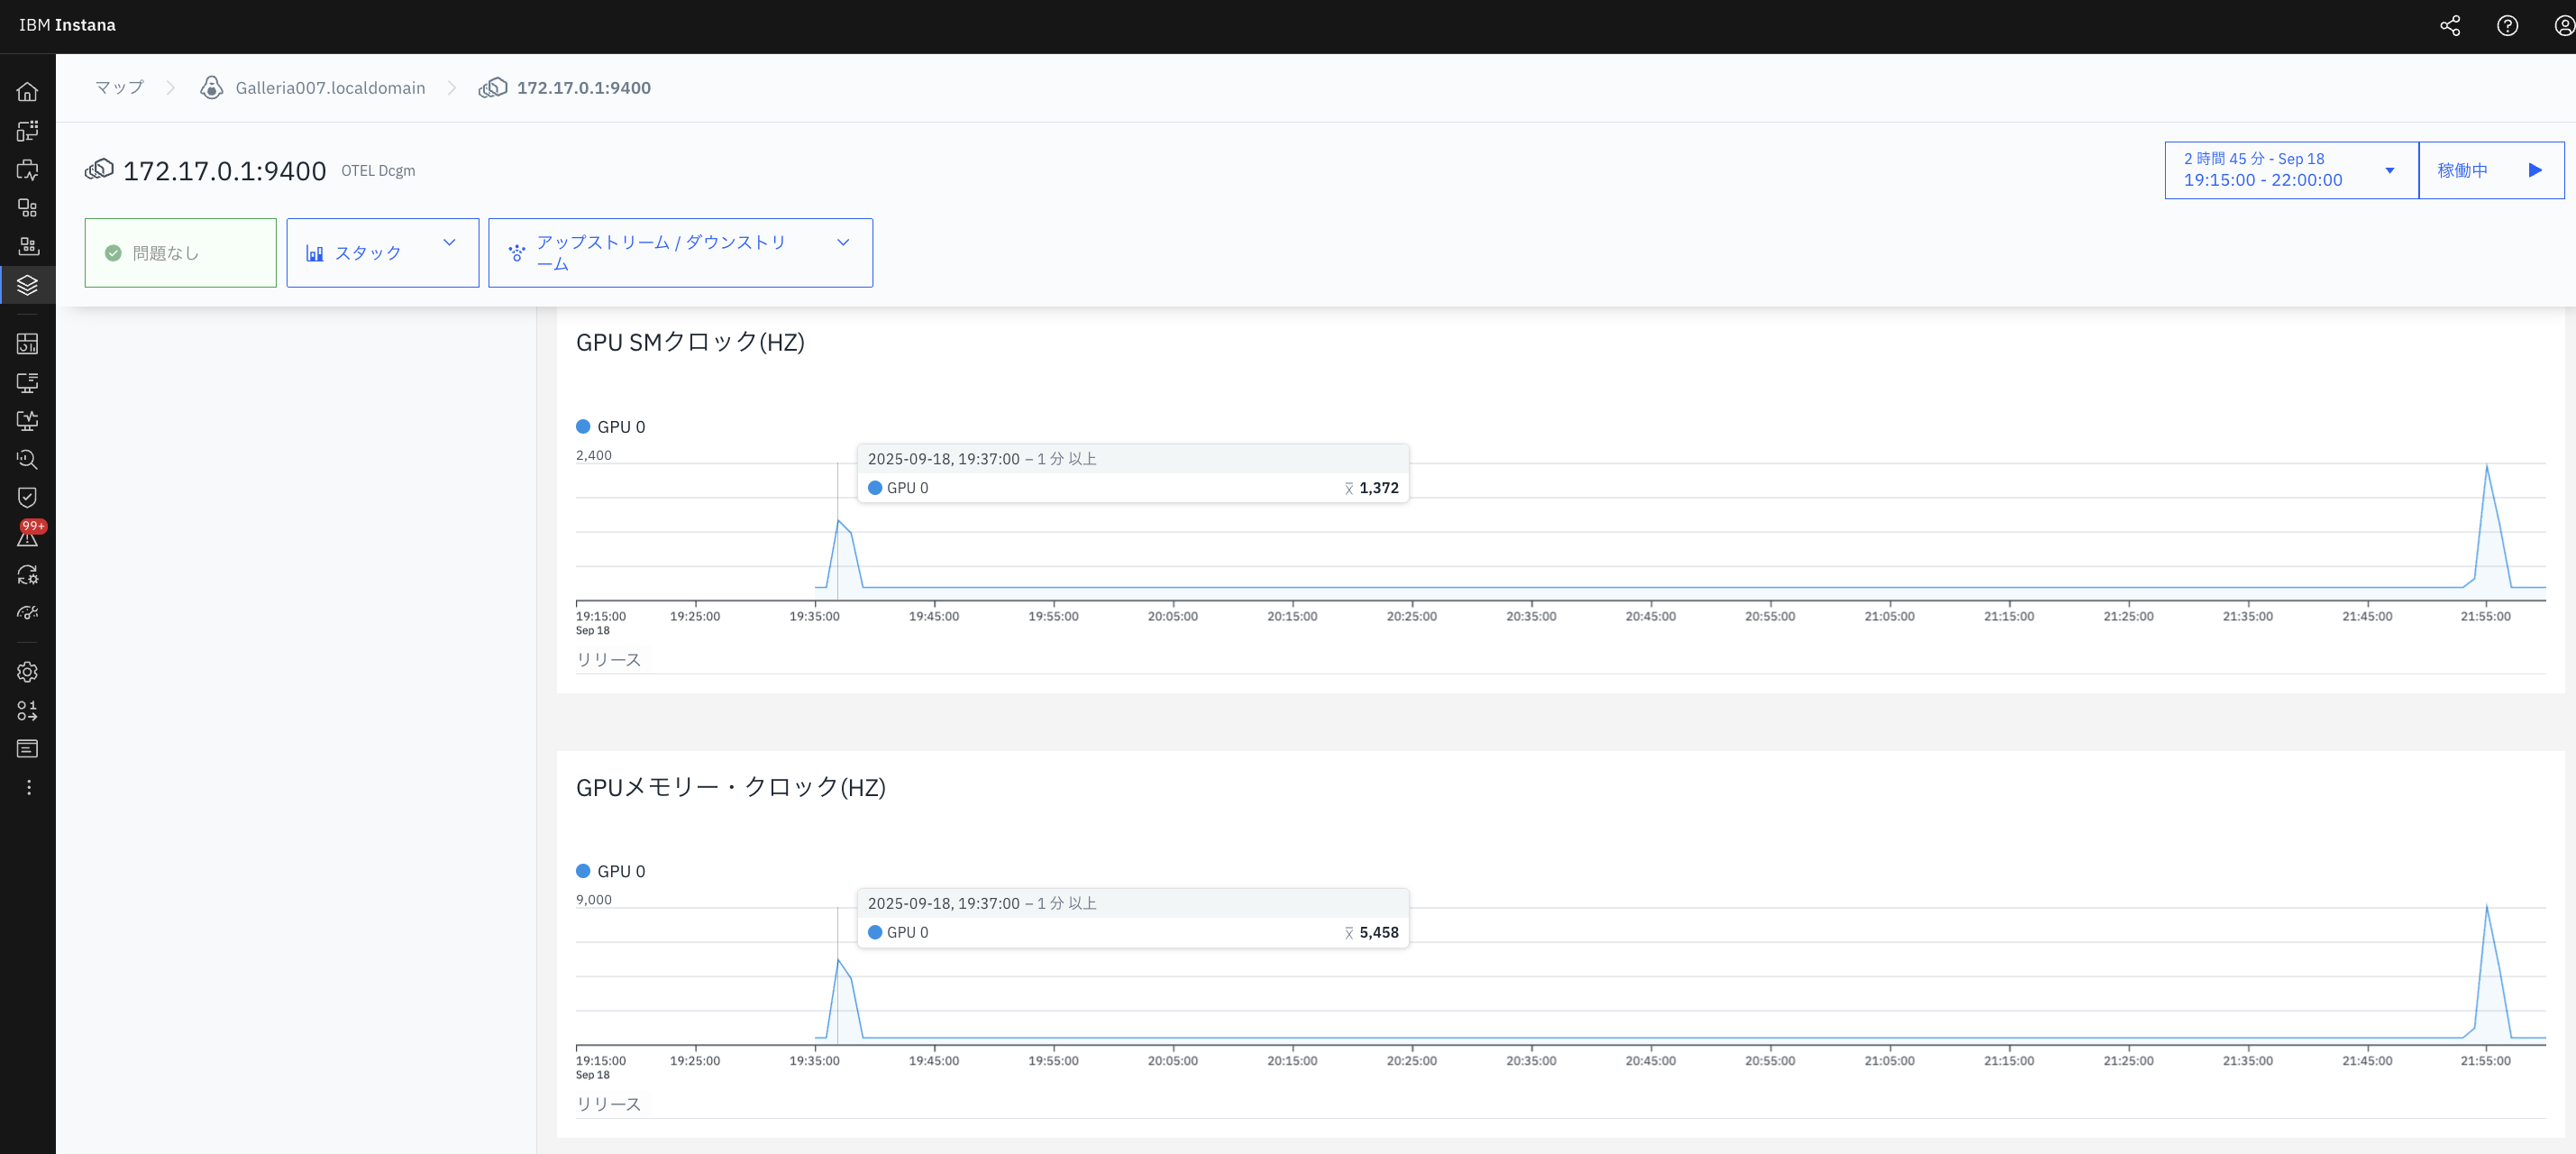Expand the スタック dropdown
The image size is (2576, 1154).
click(382, 252)
